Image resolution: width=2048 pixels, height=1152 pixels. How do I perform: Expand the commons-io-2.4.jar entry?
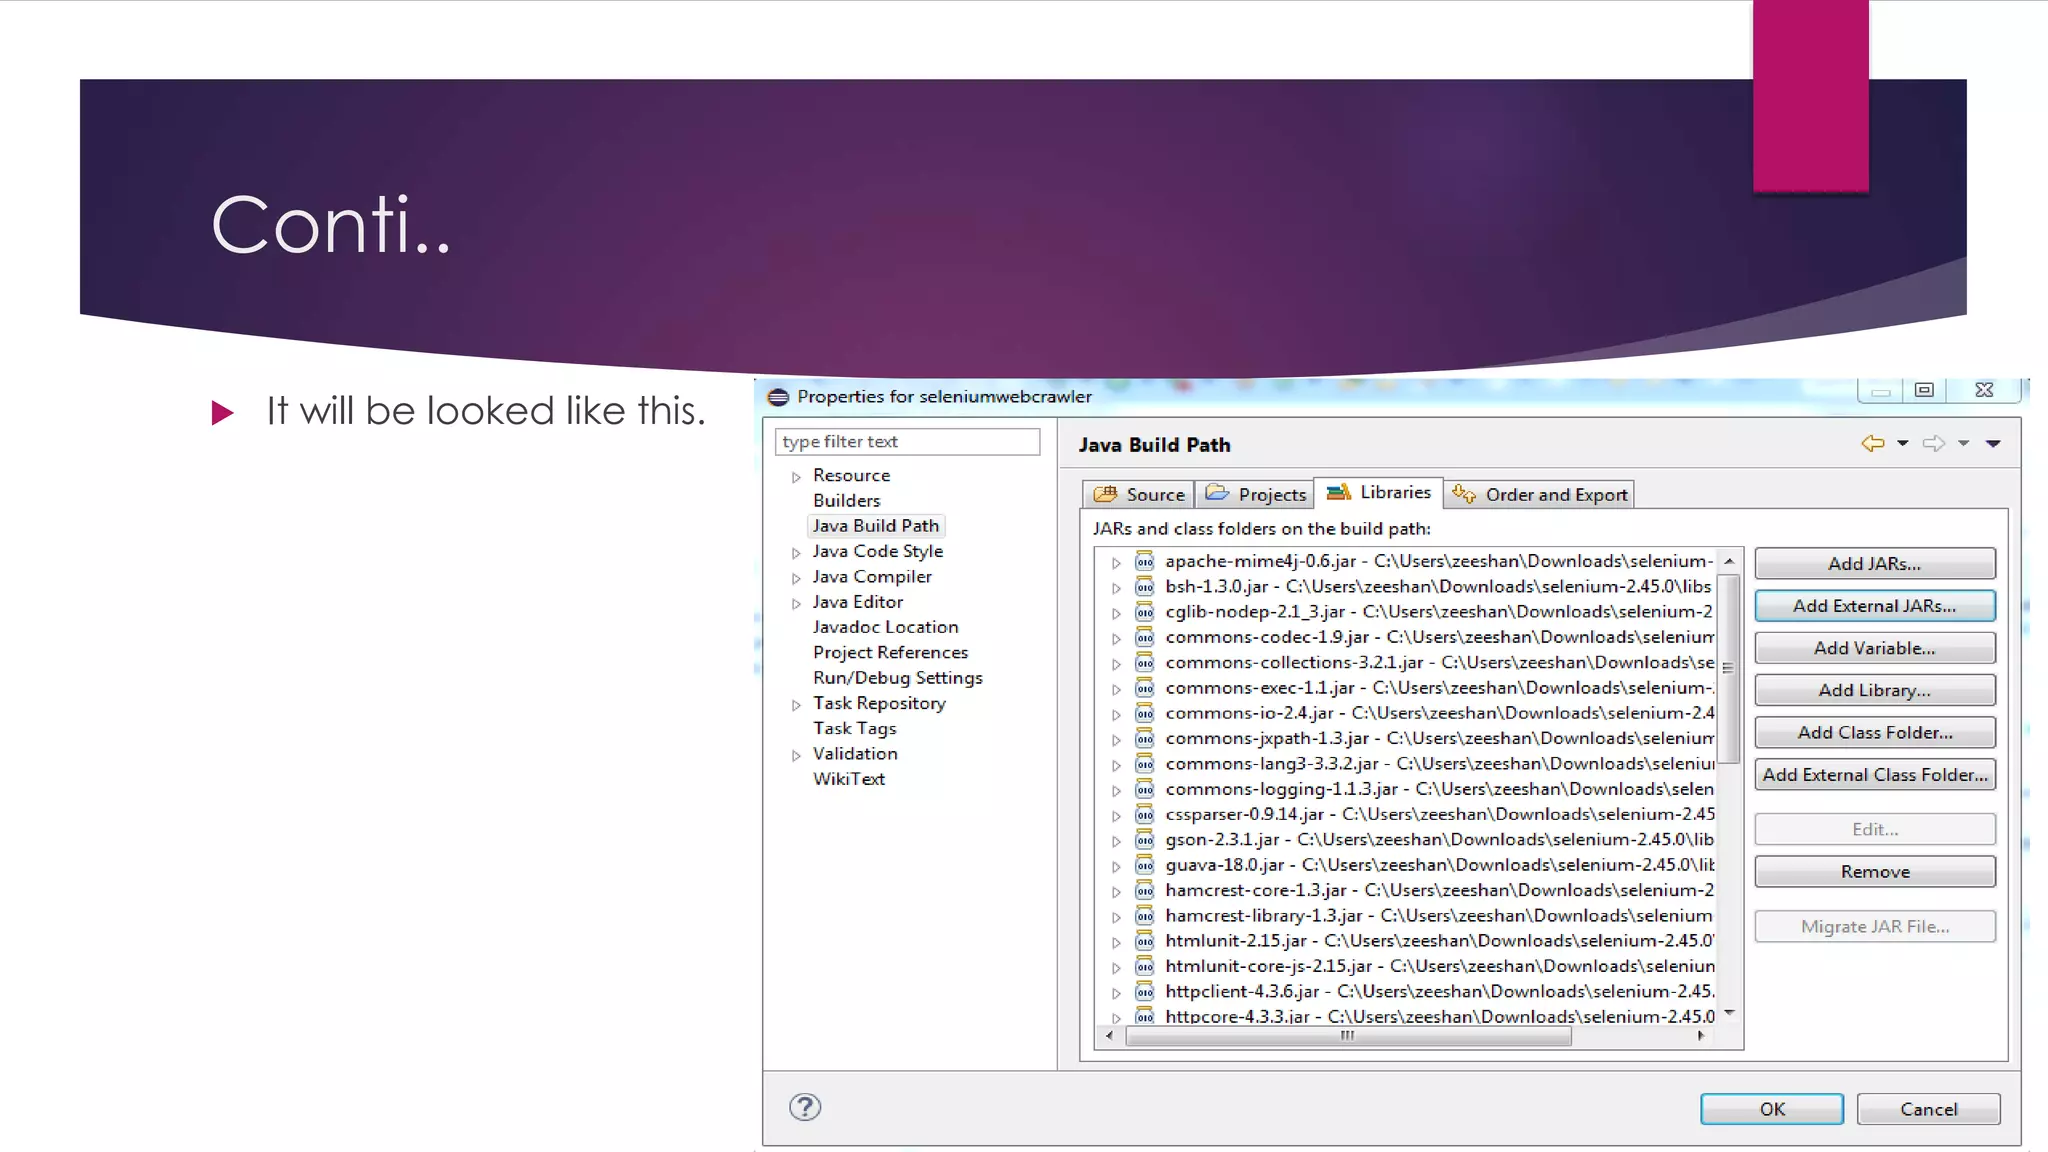point(1116,715)
